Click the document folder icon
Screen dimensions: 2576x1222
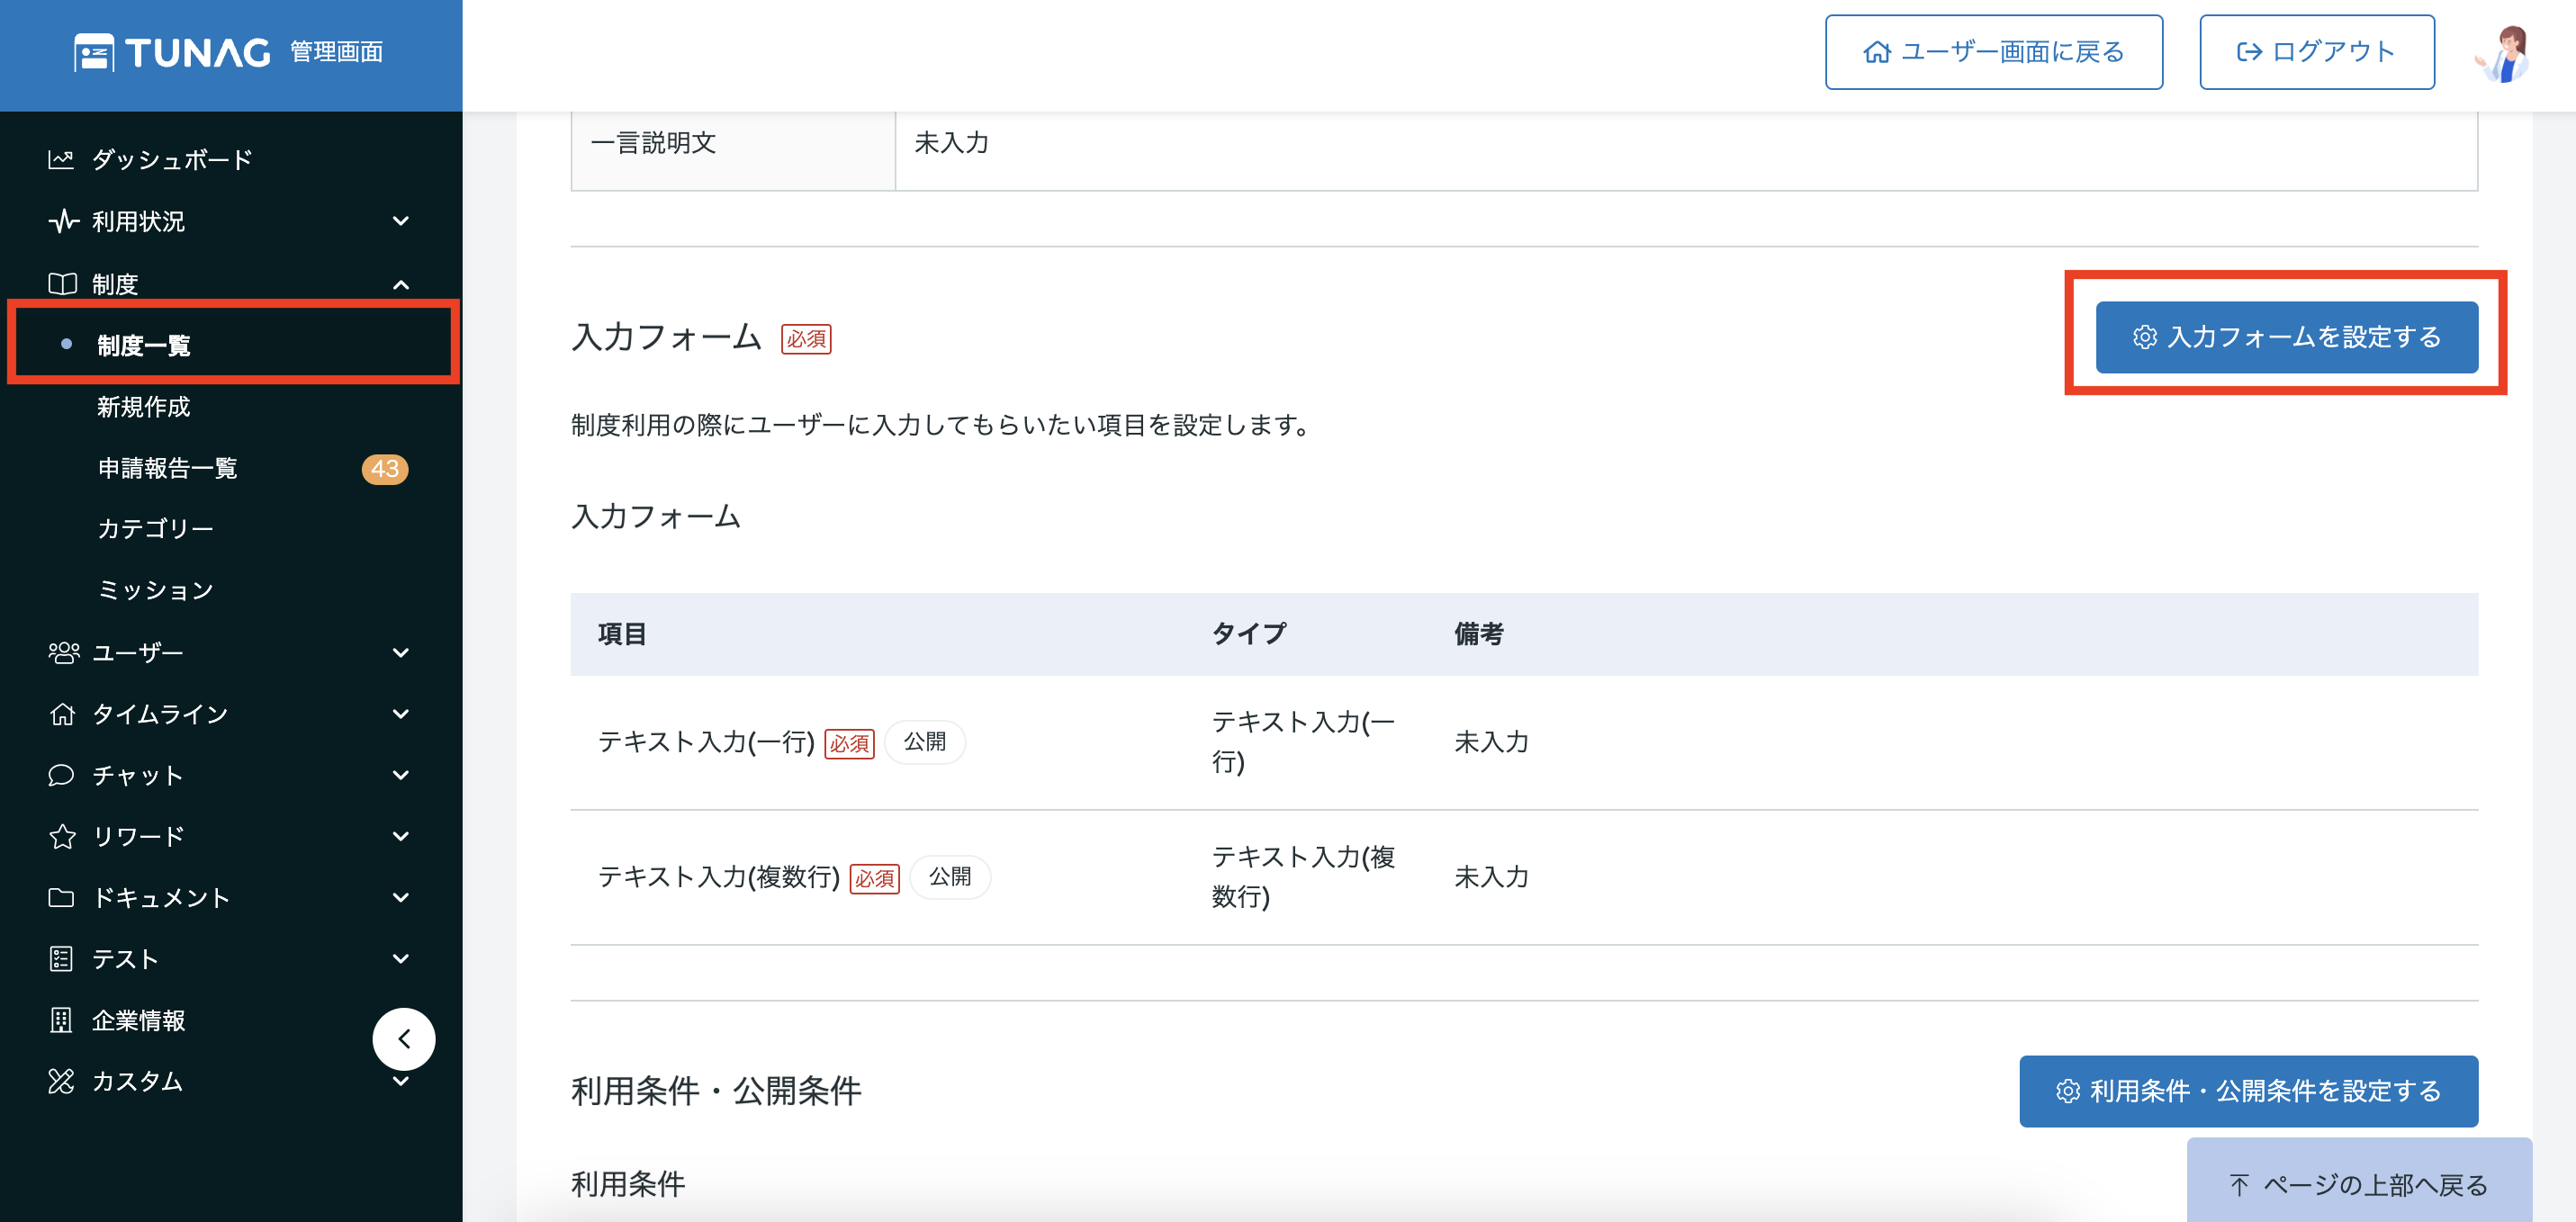(61, 897)
